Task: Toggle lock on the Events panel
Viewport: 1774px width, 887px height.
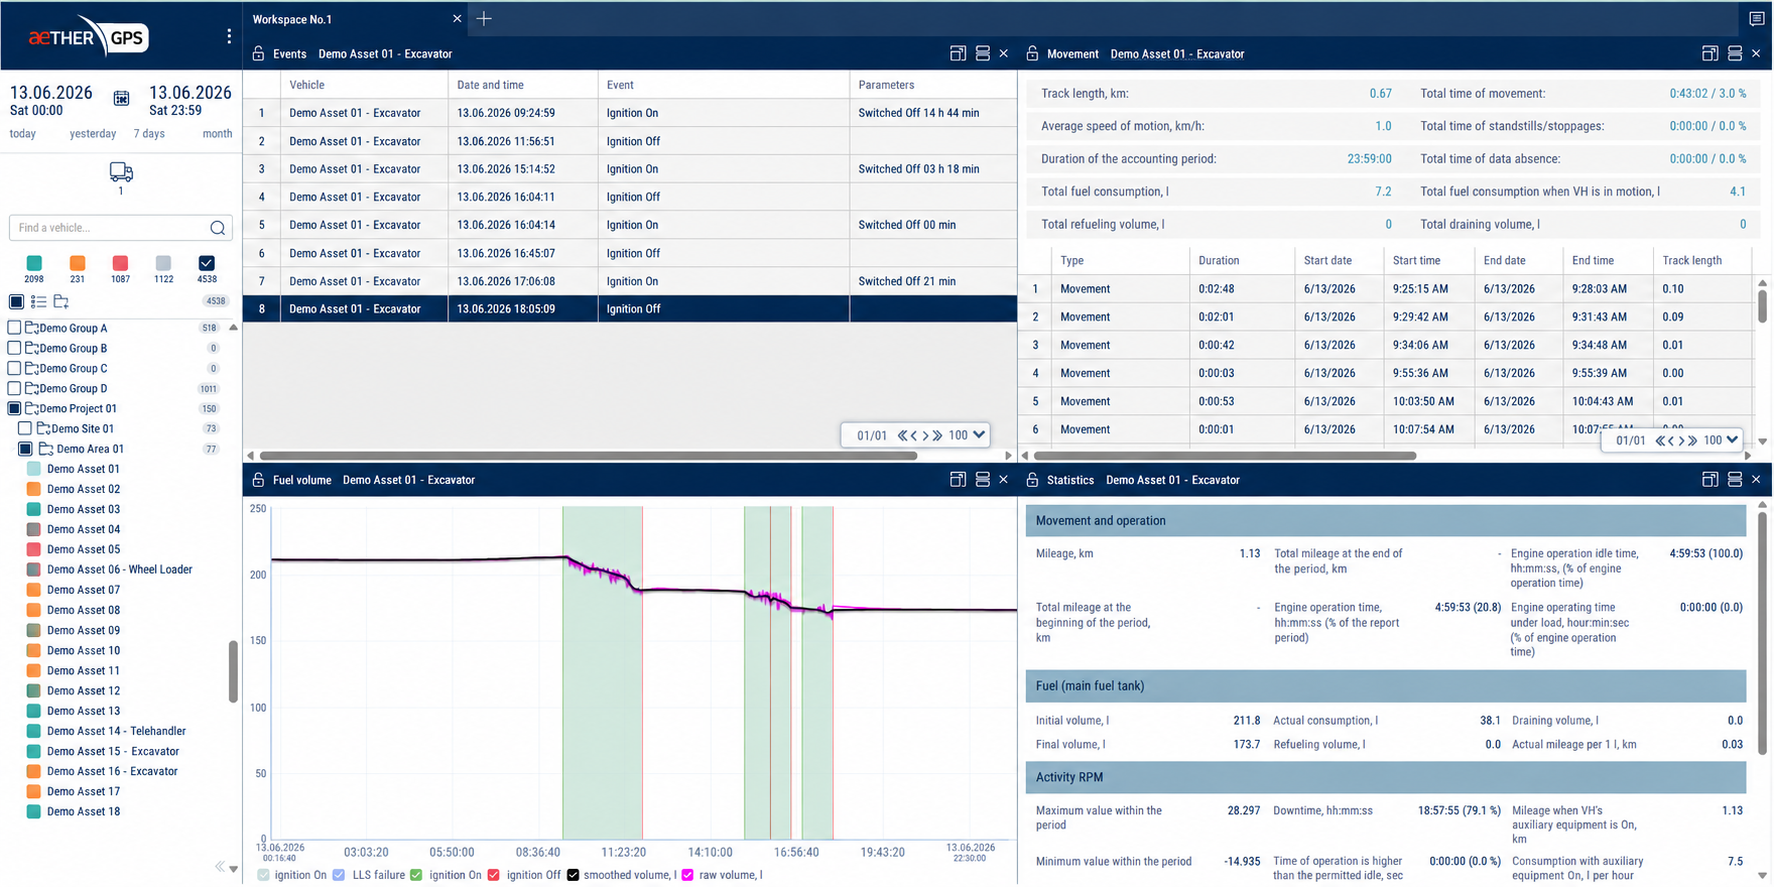Action: click(x=258, y=54)
